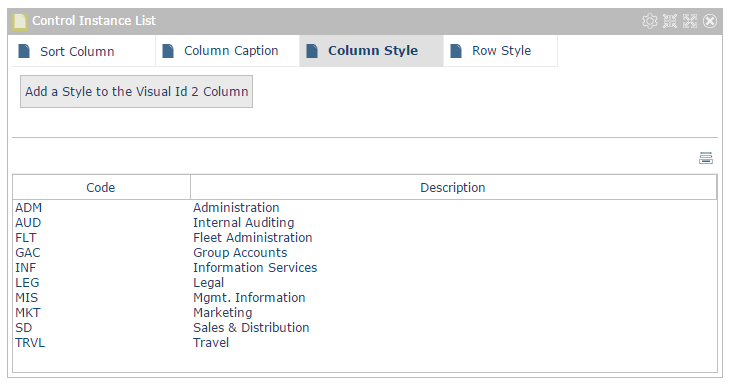Click the Column Caption tab page icon
This screenshot has height=385, width=730.
point(168,51)
